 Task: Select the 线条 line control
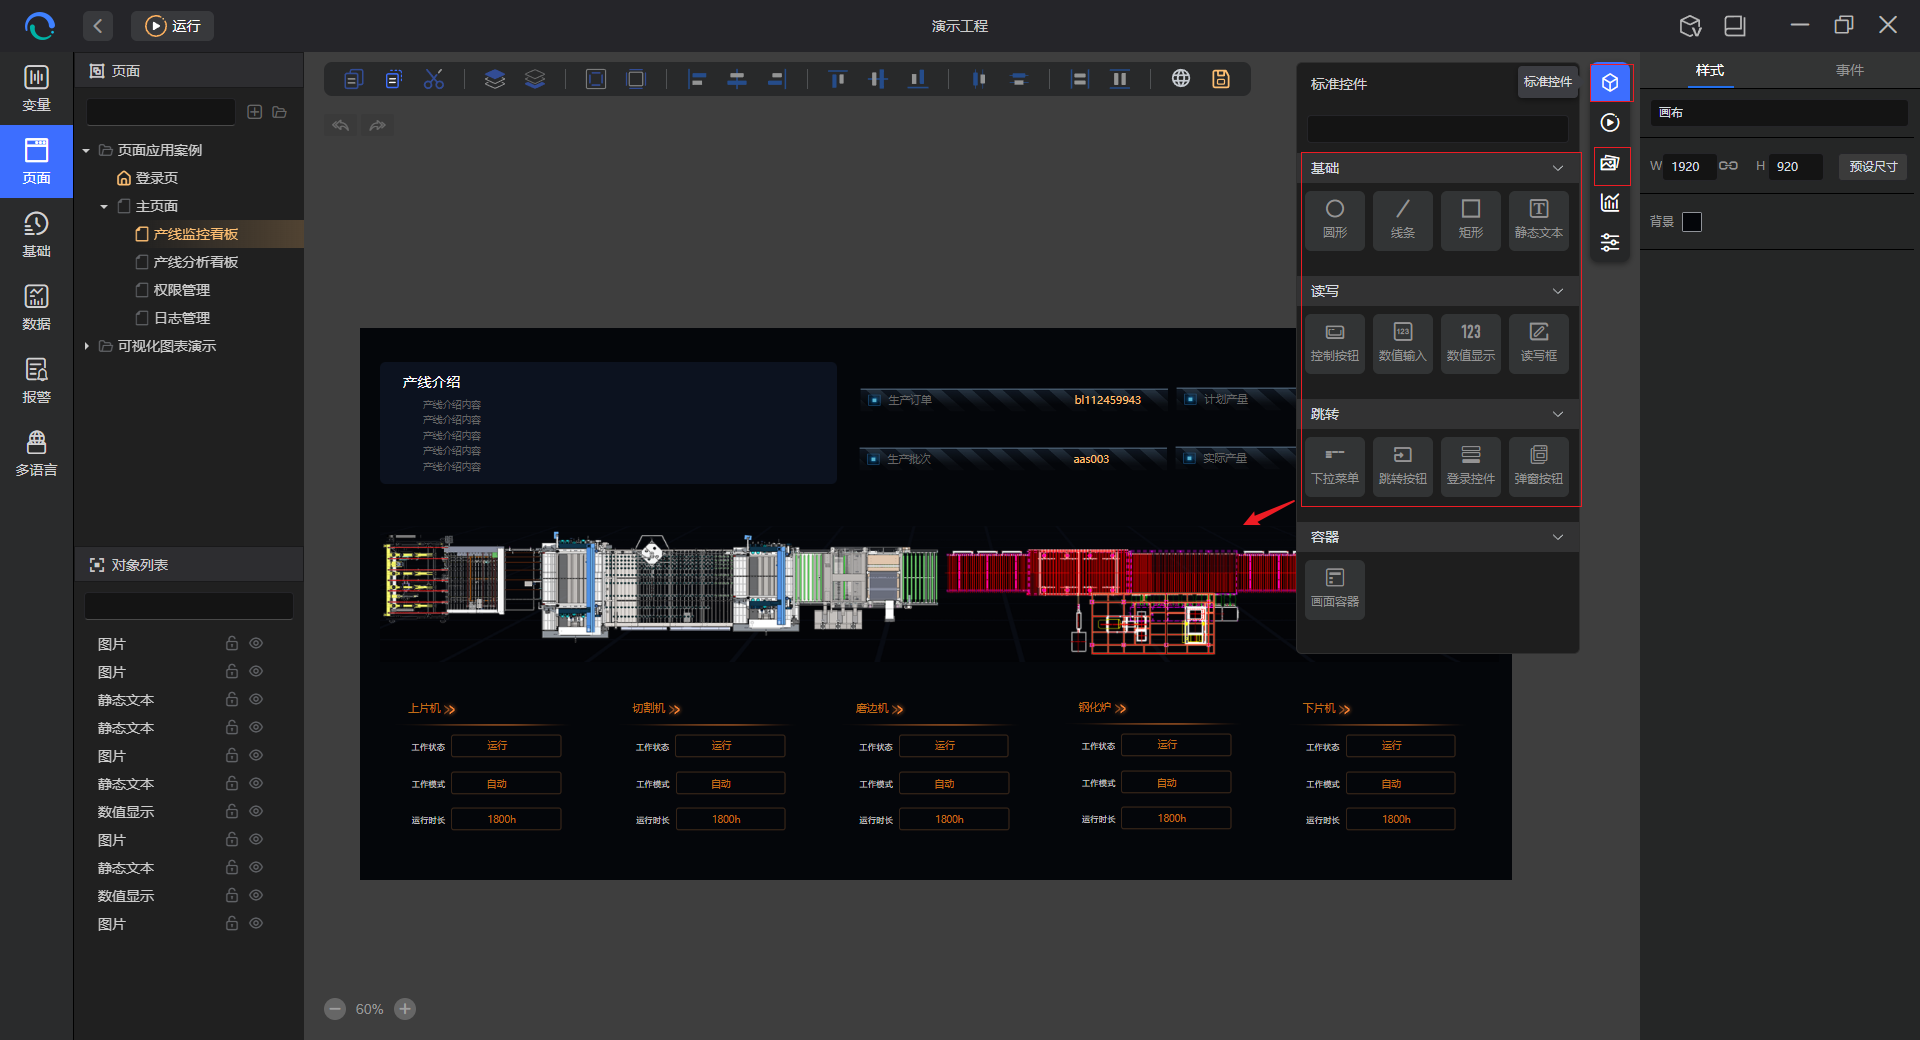tap(1403, 220)
